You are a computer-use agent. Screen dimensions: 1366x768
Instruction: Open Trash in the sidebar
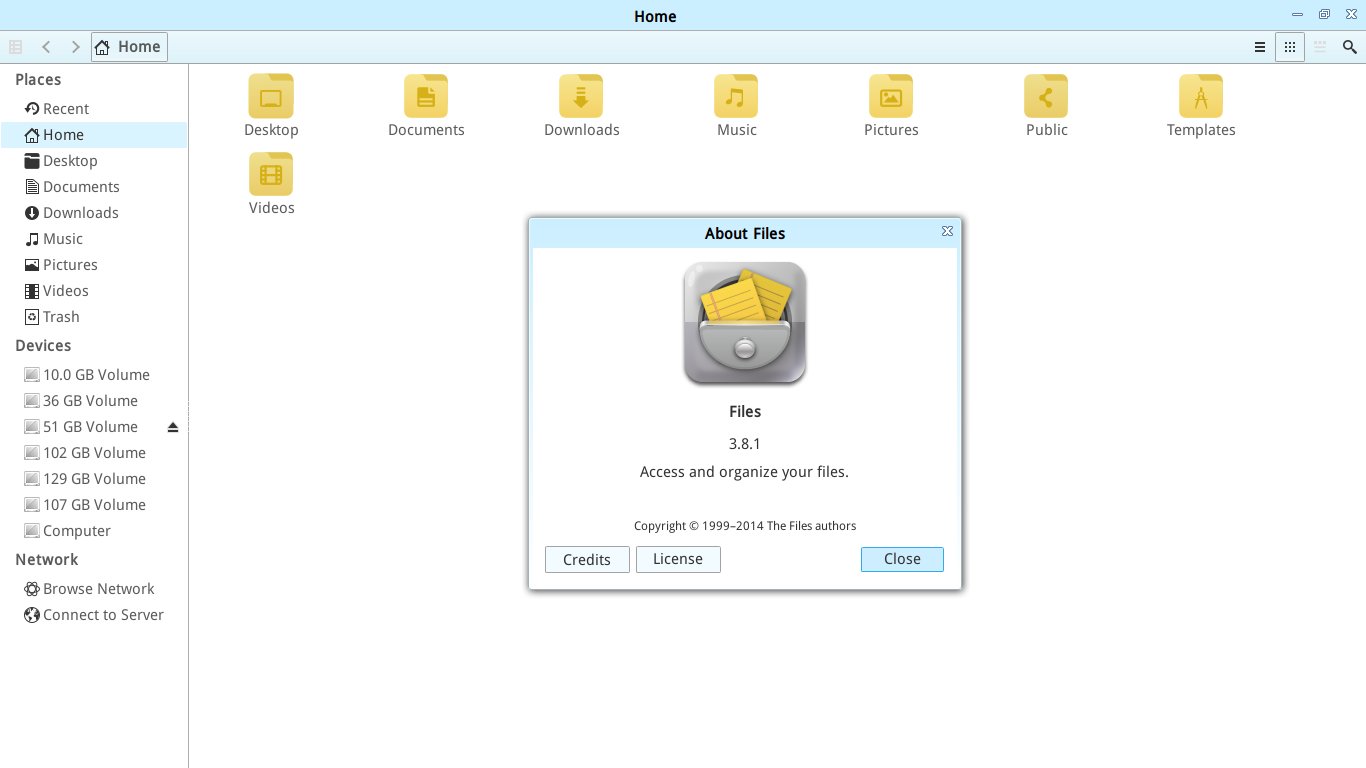pos(60,317)
